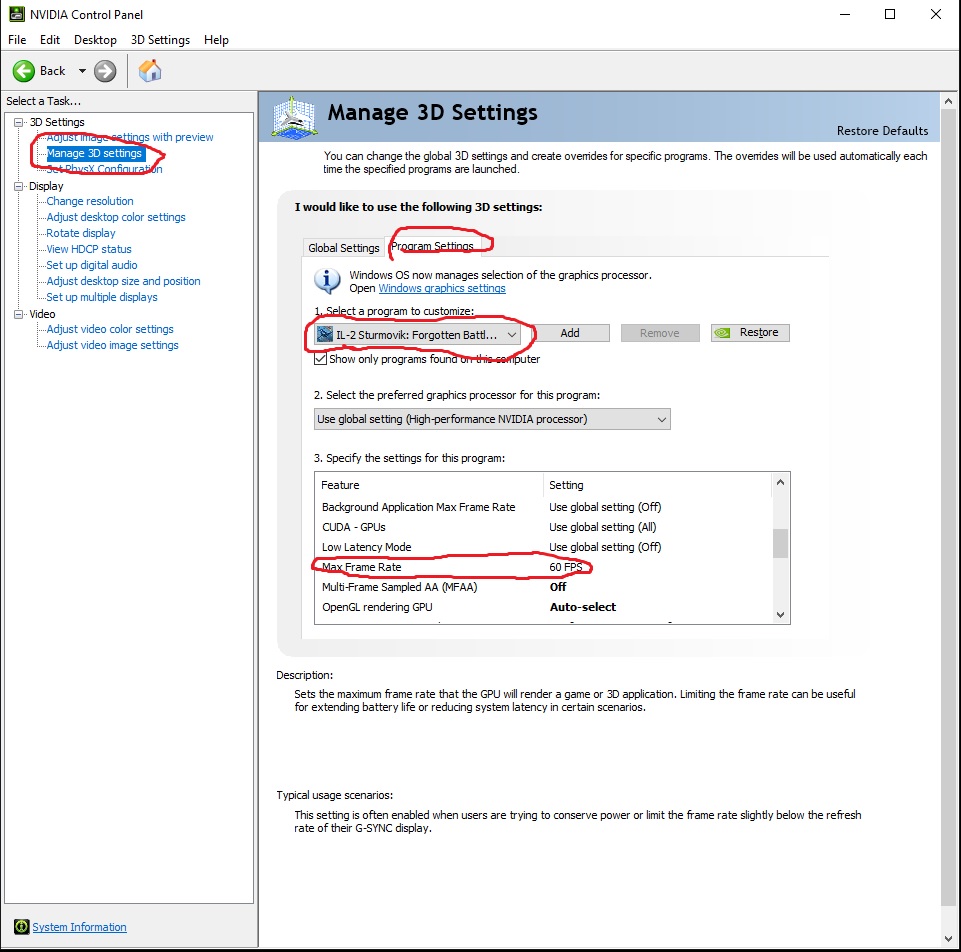Click settings list scroll down arrow
This screenshot has width=961, height=952.
click(x=780, y=614)
